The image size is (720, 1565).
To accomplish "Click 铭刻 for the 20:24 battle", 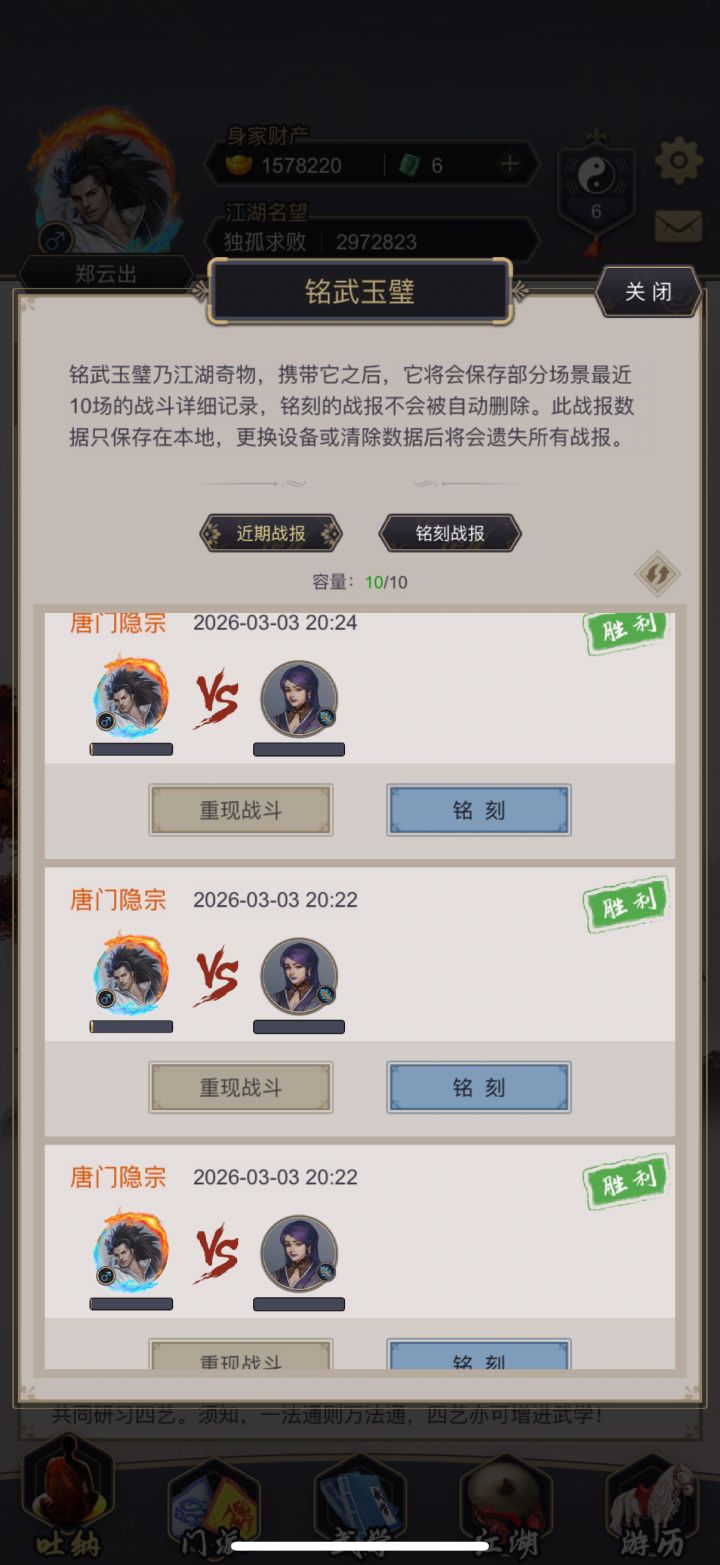I will (x=479, y=810).
